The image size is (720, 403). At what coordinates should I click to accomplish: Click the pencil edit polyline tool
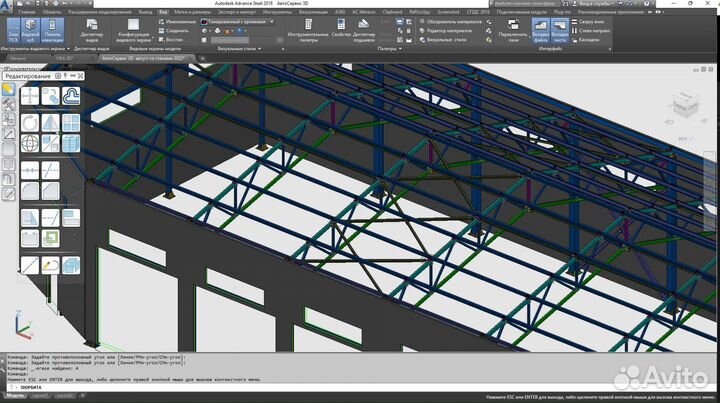pyautogui.click(x=50, y=265)
